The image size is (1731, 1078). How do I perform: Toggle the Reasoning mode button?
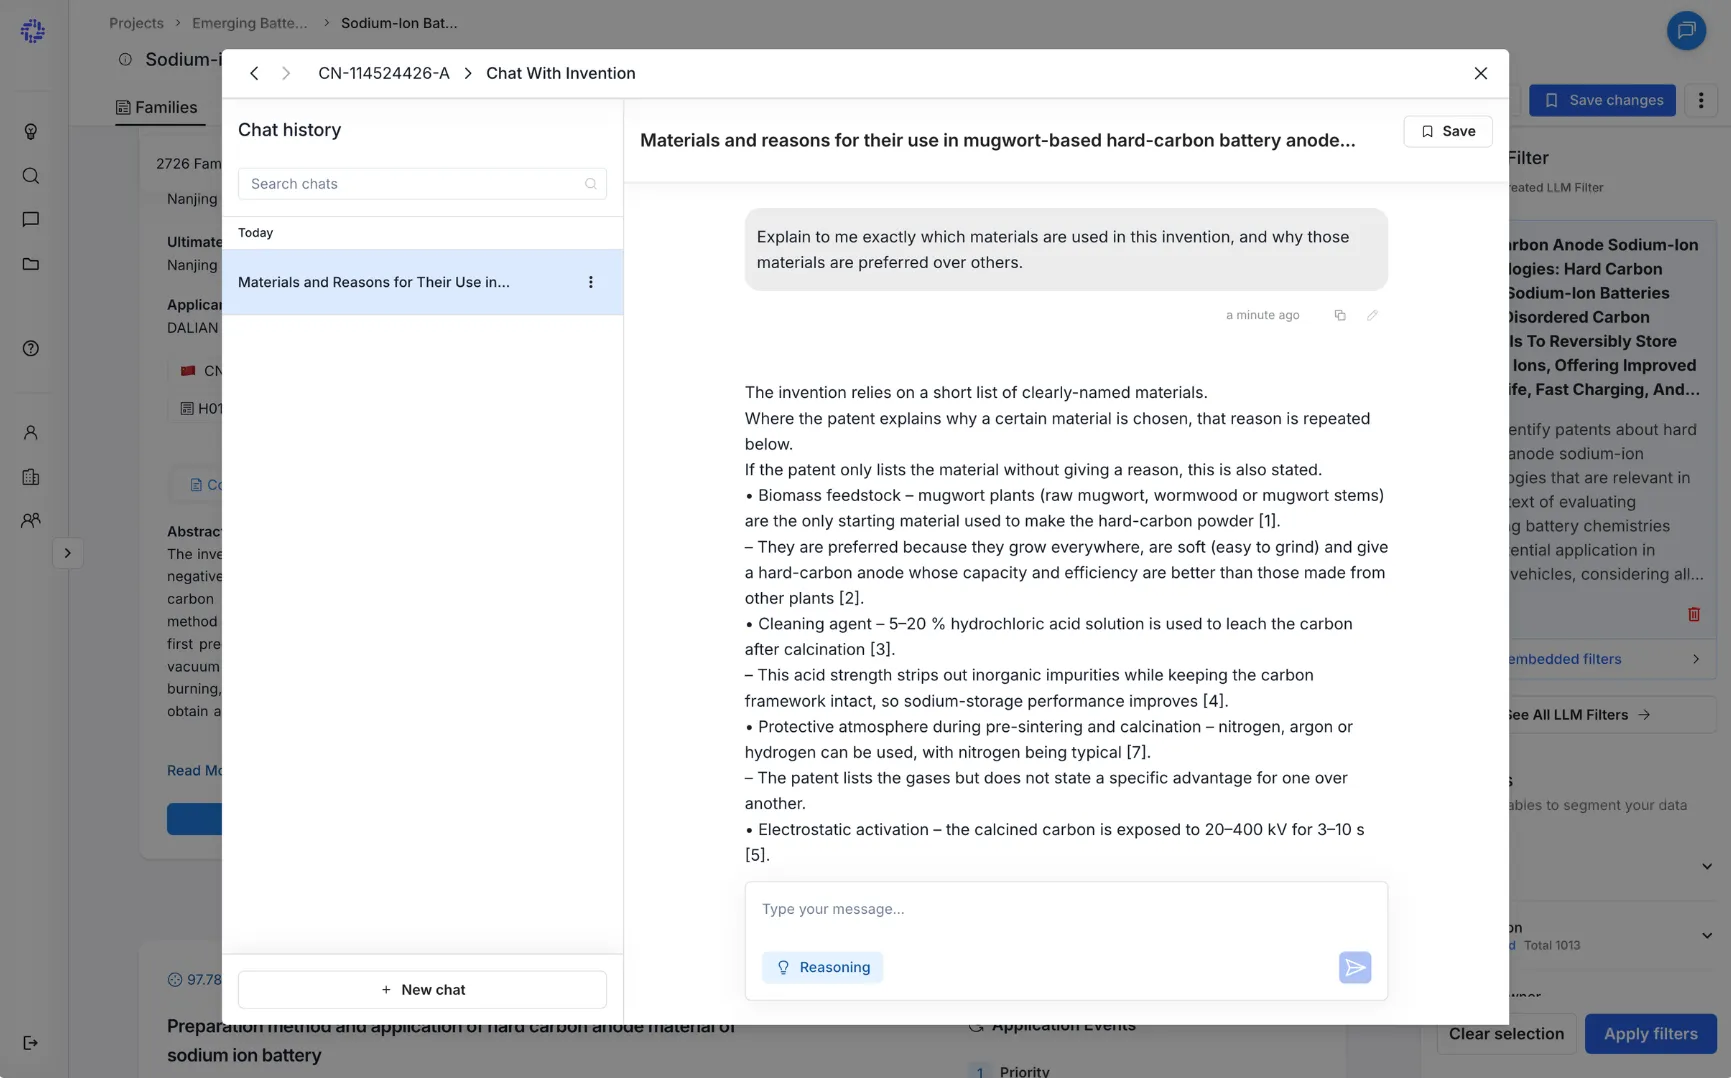[822, 967]
